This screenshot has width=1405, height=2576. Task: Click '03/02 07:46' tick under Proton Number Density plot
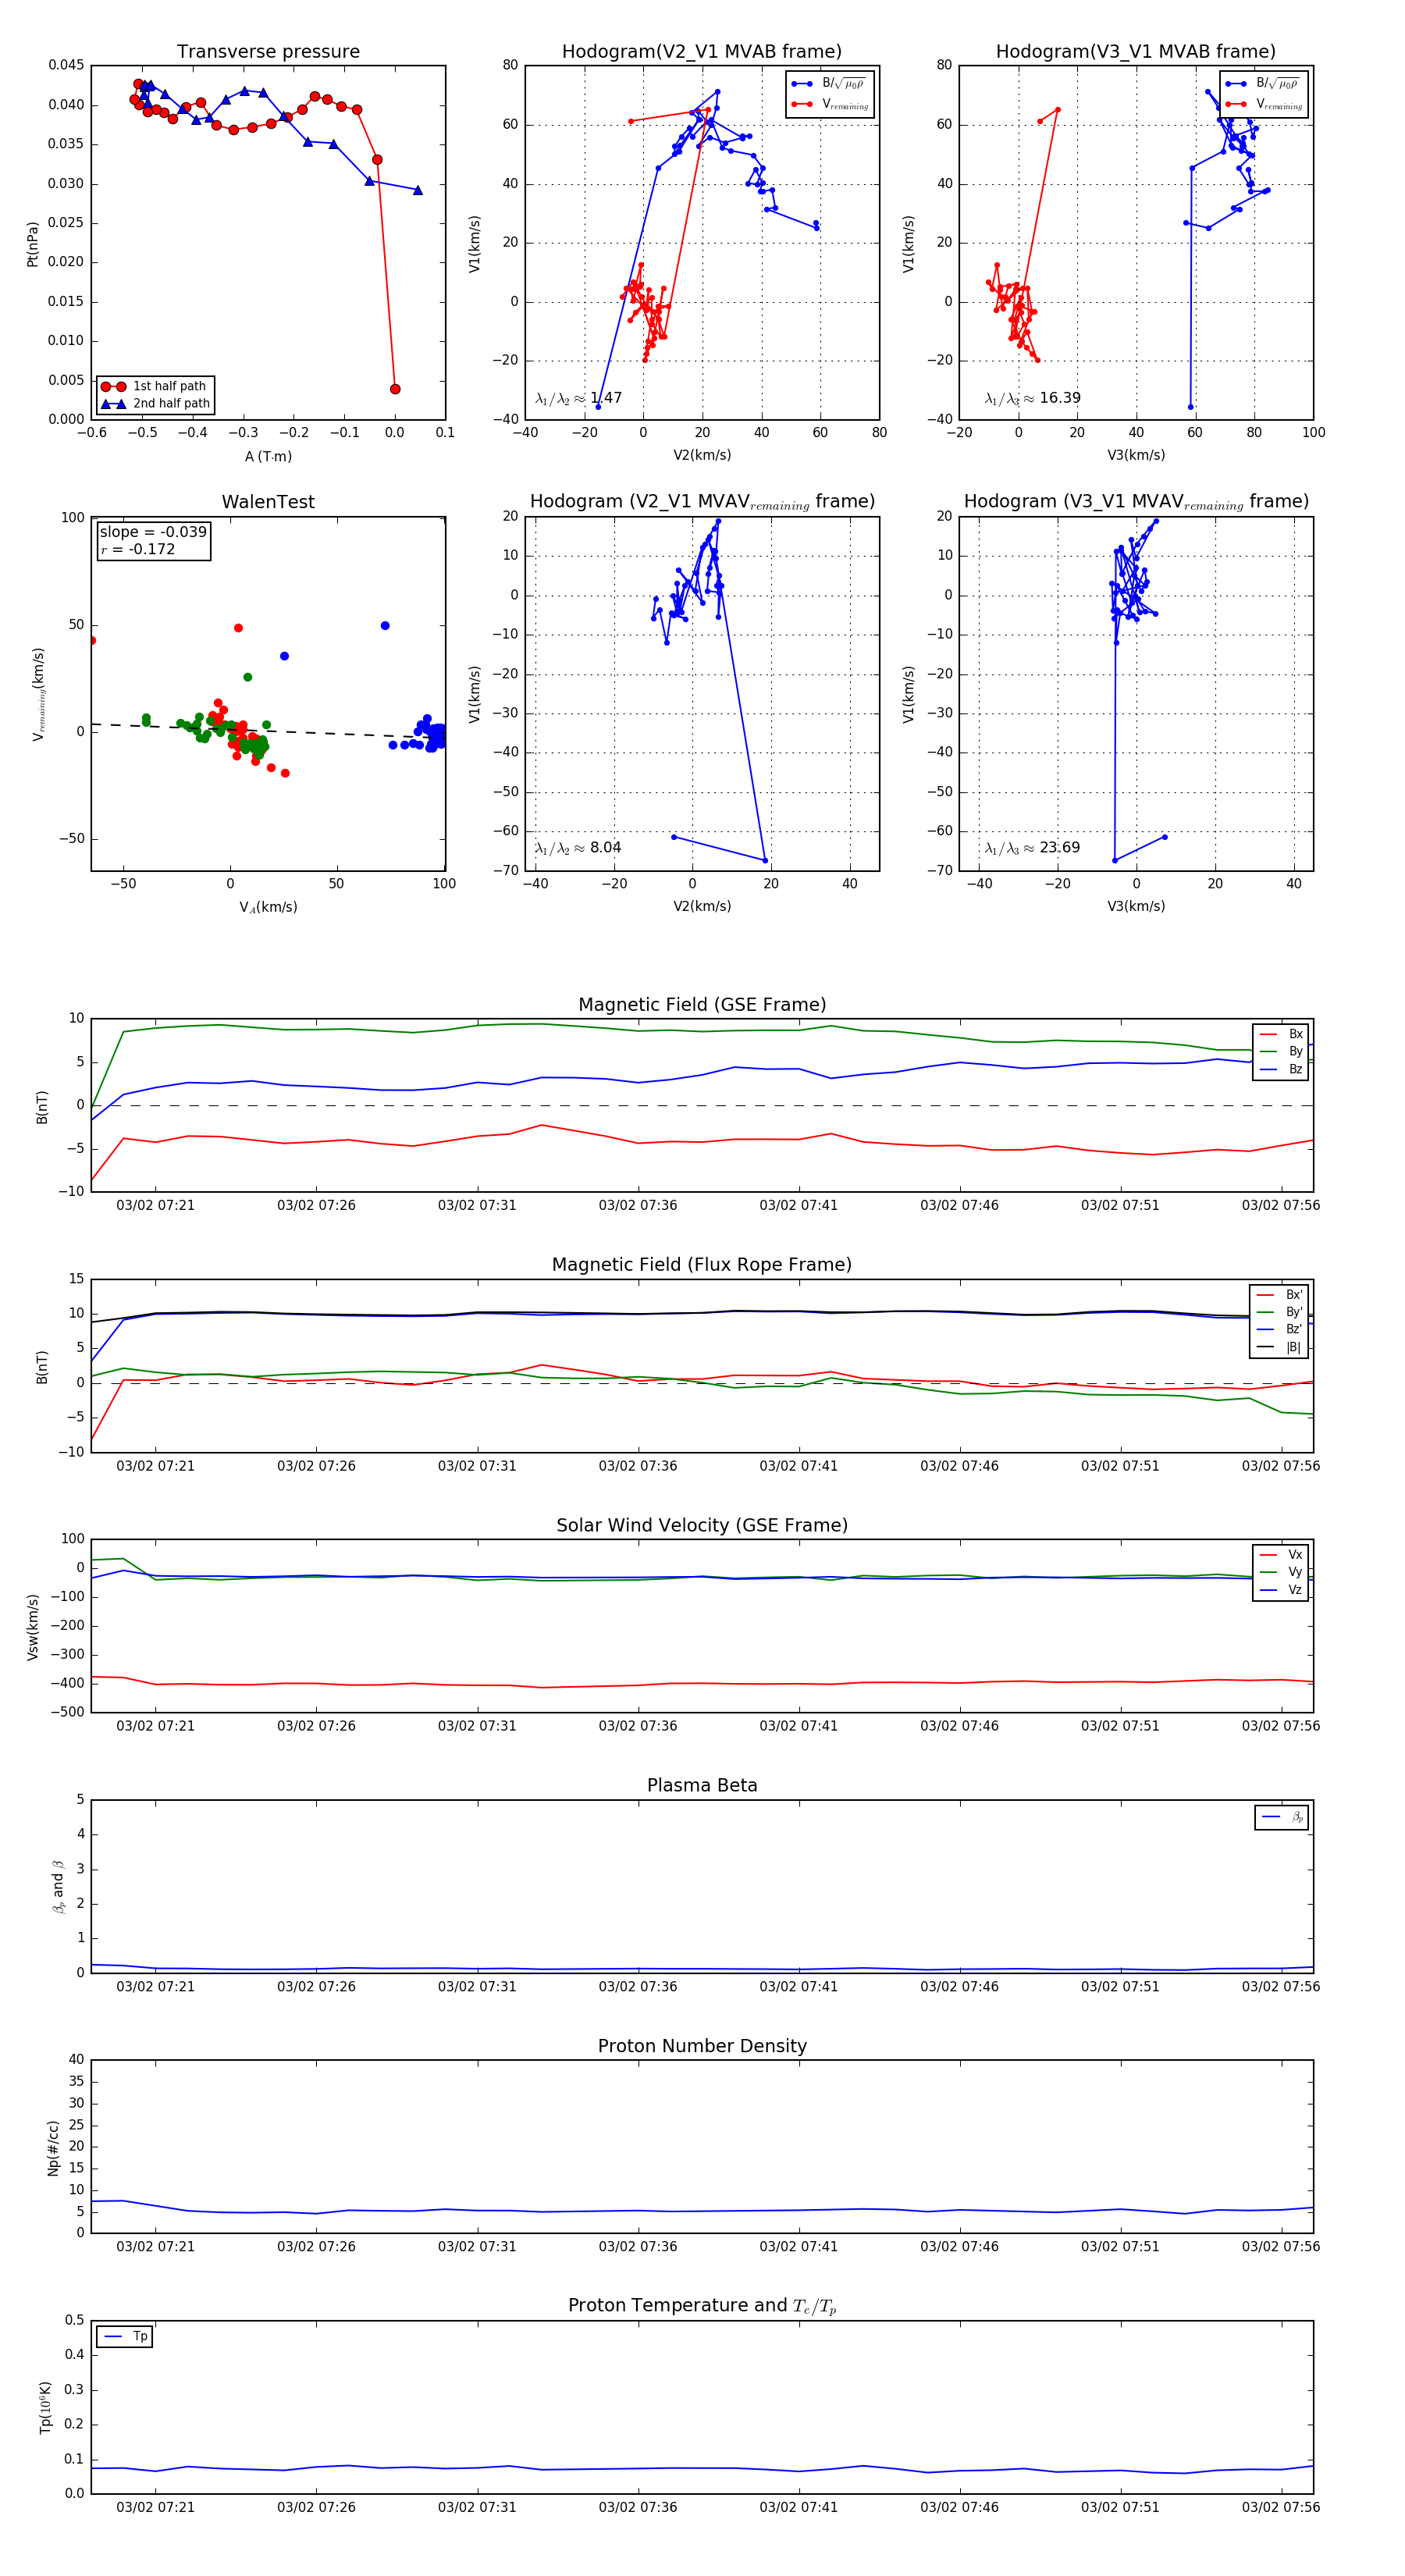[x=959, y=2247]
